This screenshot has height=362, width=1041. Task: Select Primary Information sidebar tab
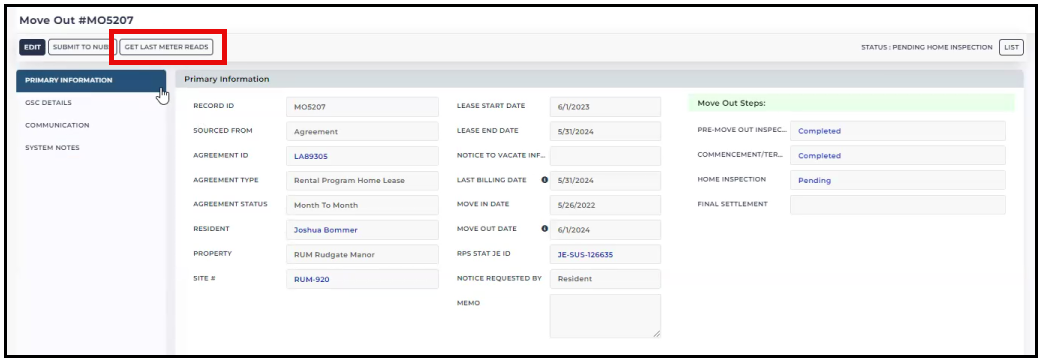click(x=91, y=80)
